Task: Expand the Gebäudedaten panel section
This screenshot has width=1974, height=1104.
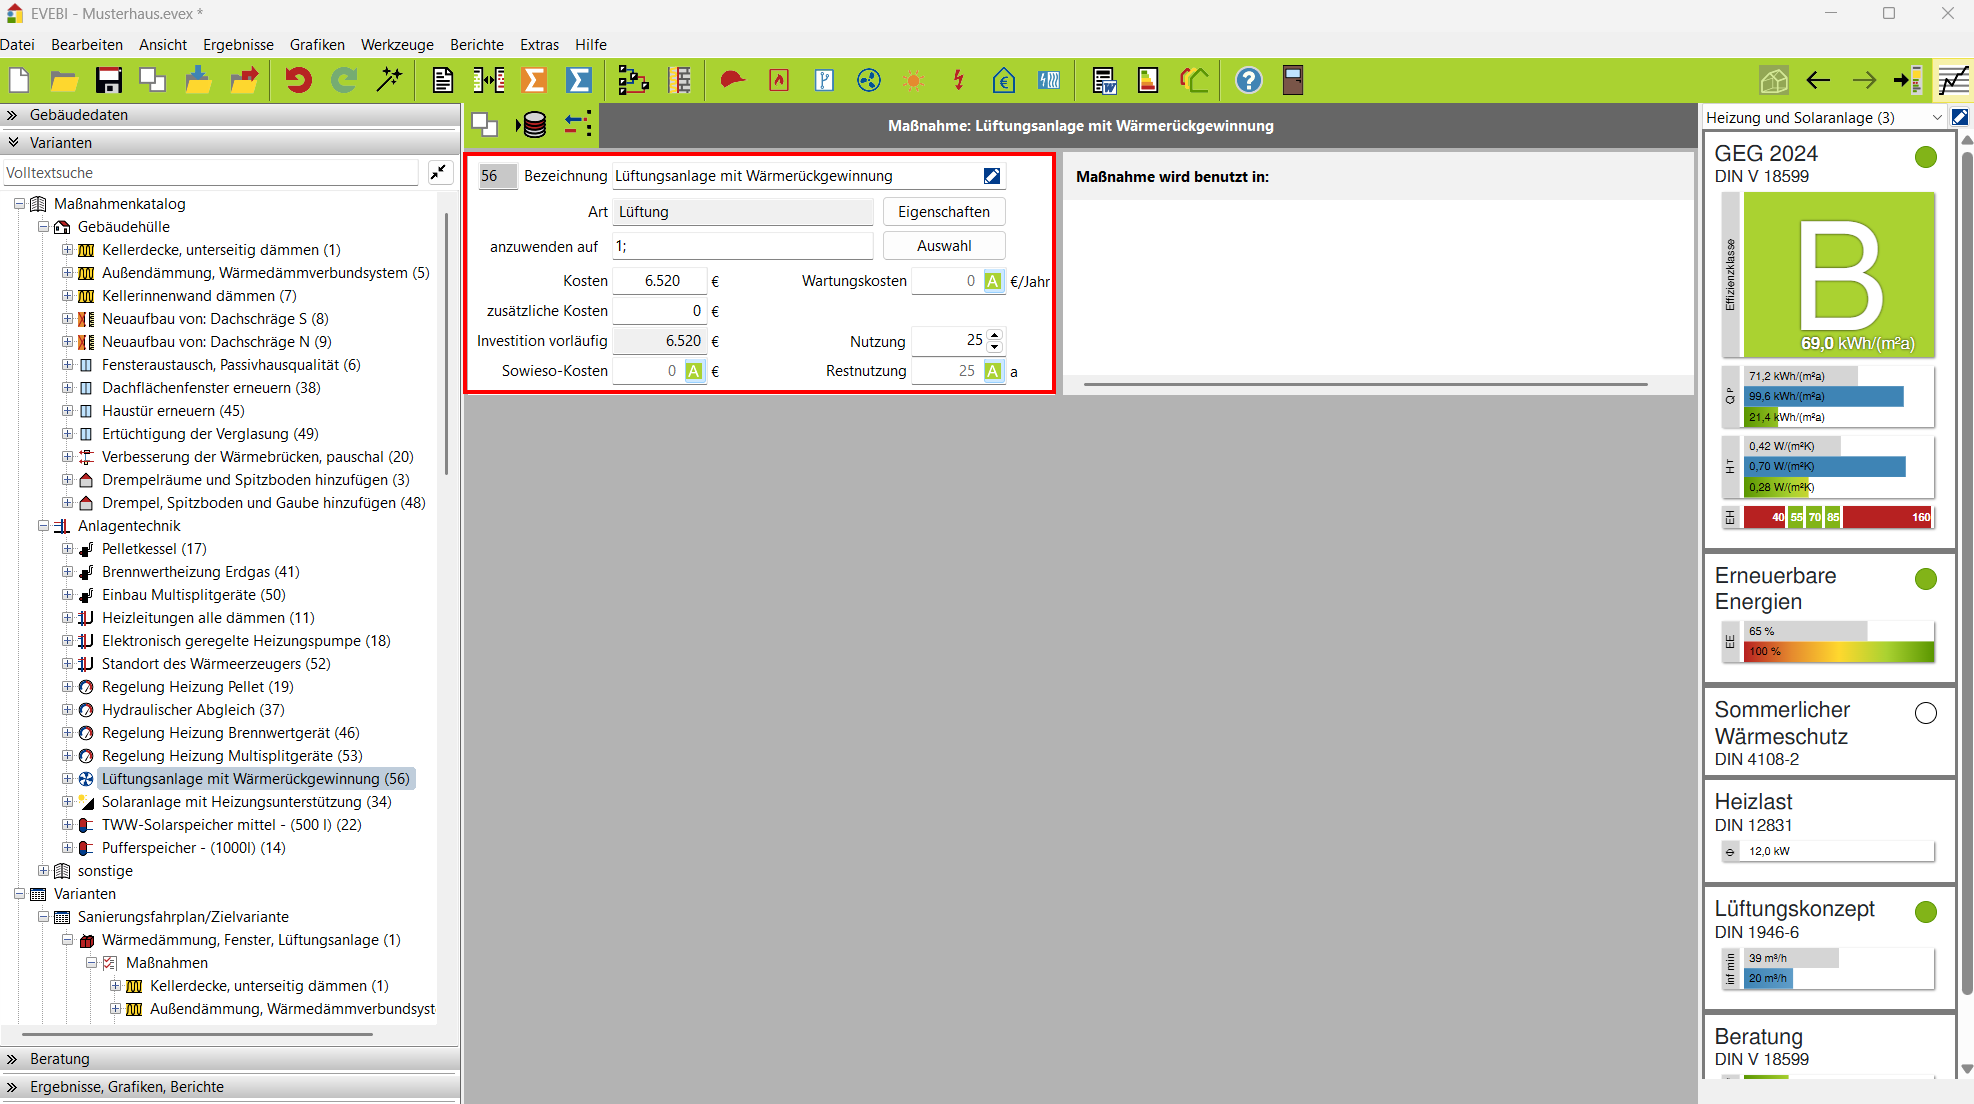Action: coord(14,115)
